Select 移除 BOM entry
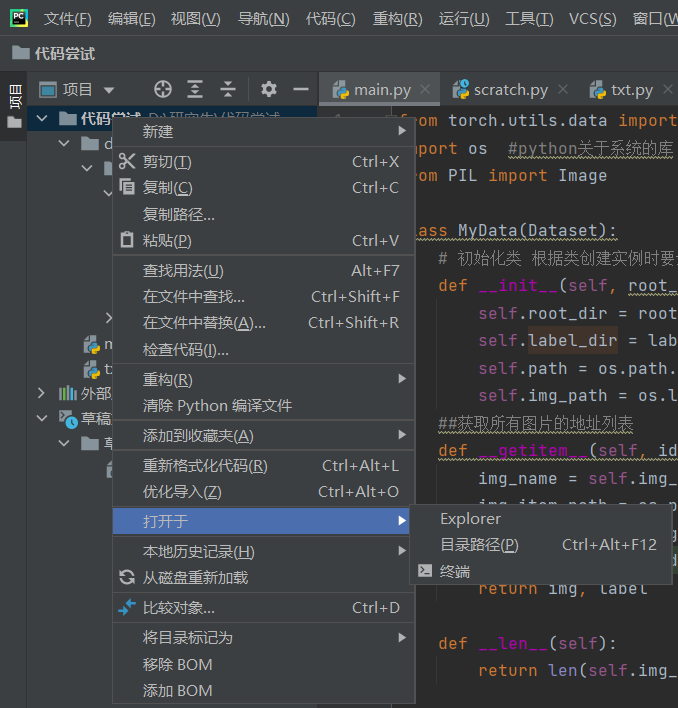 click(x=263, y=664)
